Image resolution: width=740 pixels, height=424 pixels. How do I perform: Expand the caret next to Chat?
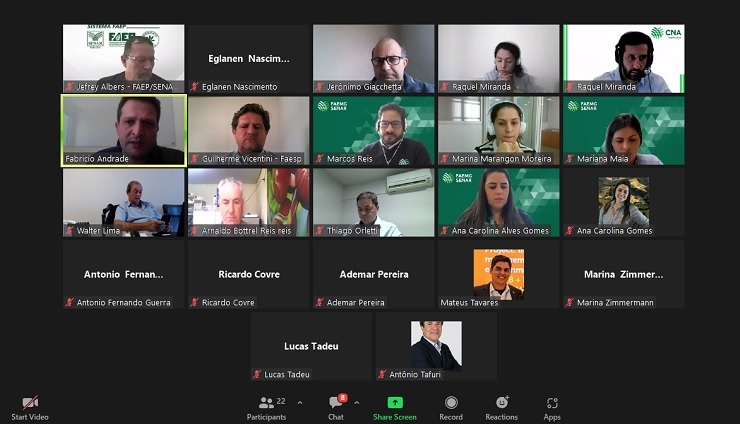357,403
